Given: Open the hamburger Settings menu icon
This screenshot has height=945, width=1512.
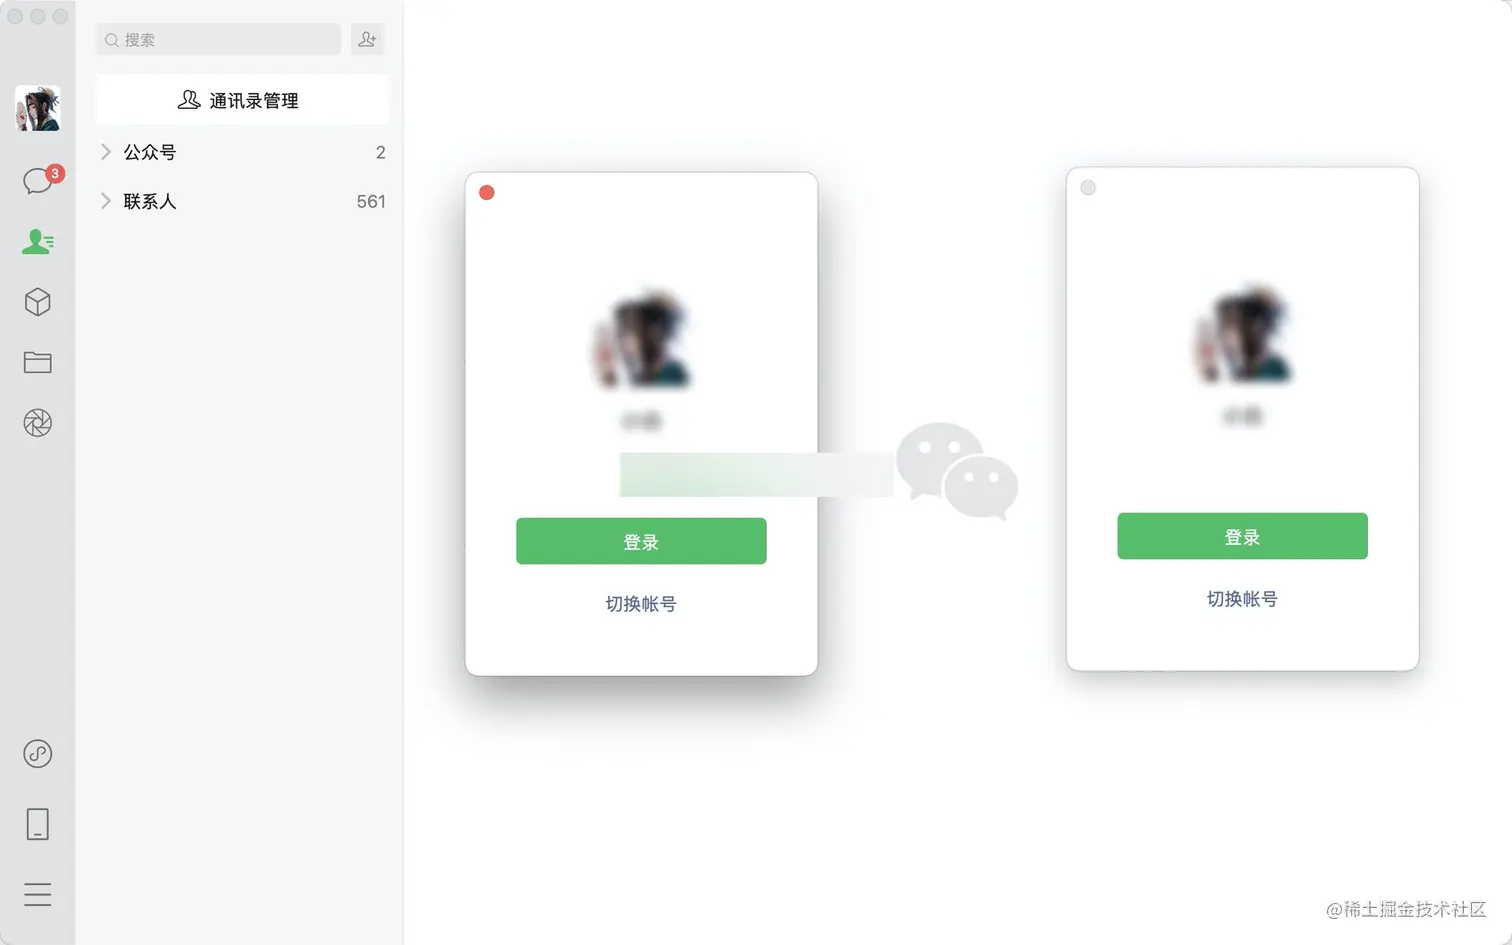Looking at the screenshot, I should click(38, 894).
